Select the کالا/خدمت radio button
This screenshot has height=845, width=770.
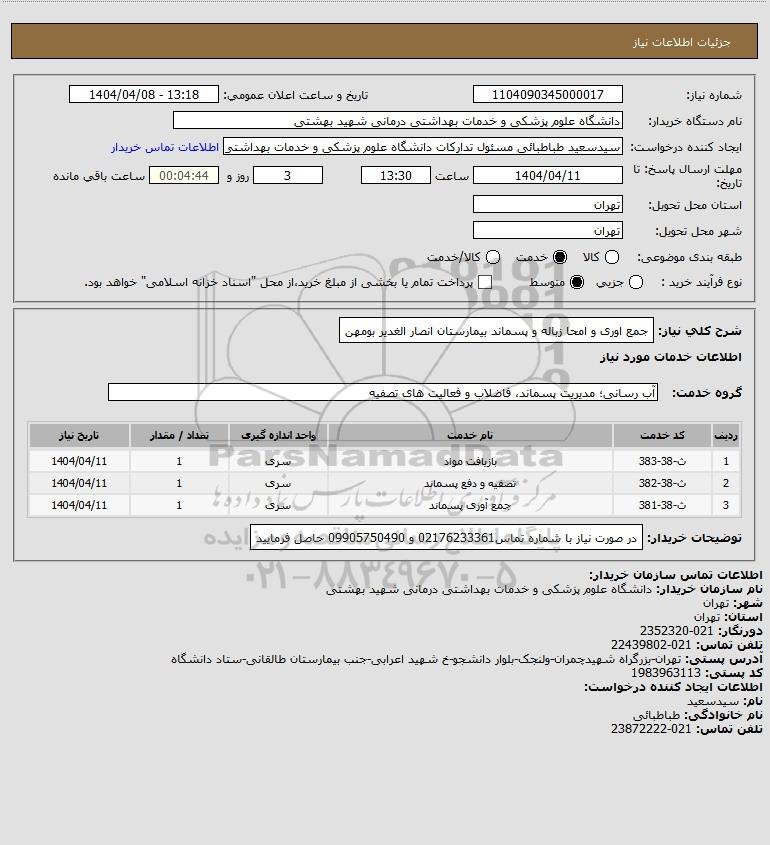point(492,257)
